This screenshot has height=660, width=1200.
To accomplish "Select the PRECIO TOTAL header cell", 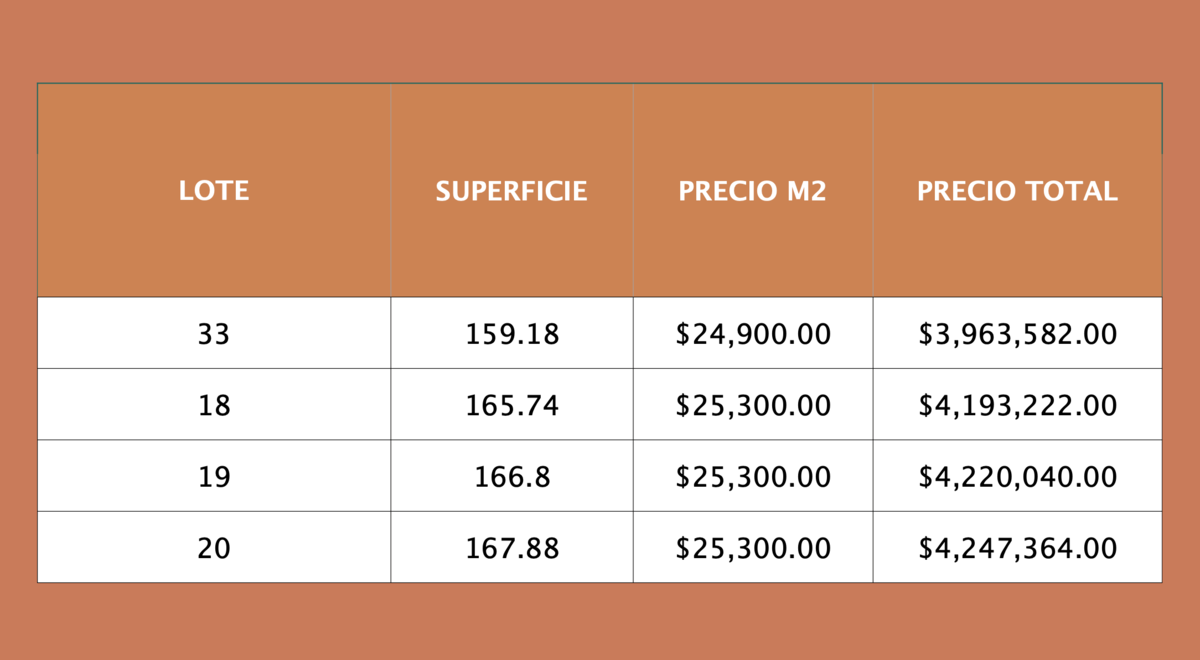I will (x=1017, y=191).
